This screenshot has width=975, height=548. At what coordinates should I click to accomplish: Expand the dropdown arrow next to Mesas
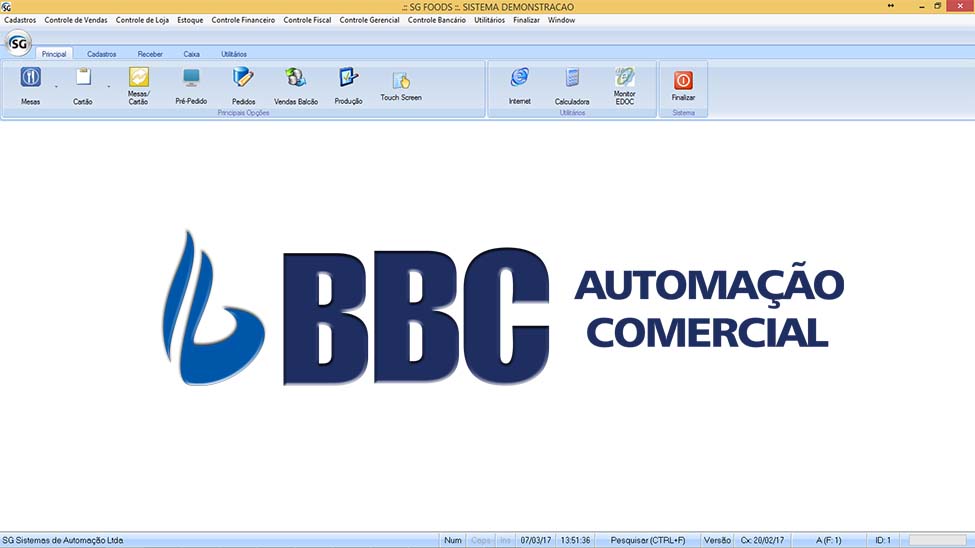click(x=56, y=88)
